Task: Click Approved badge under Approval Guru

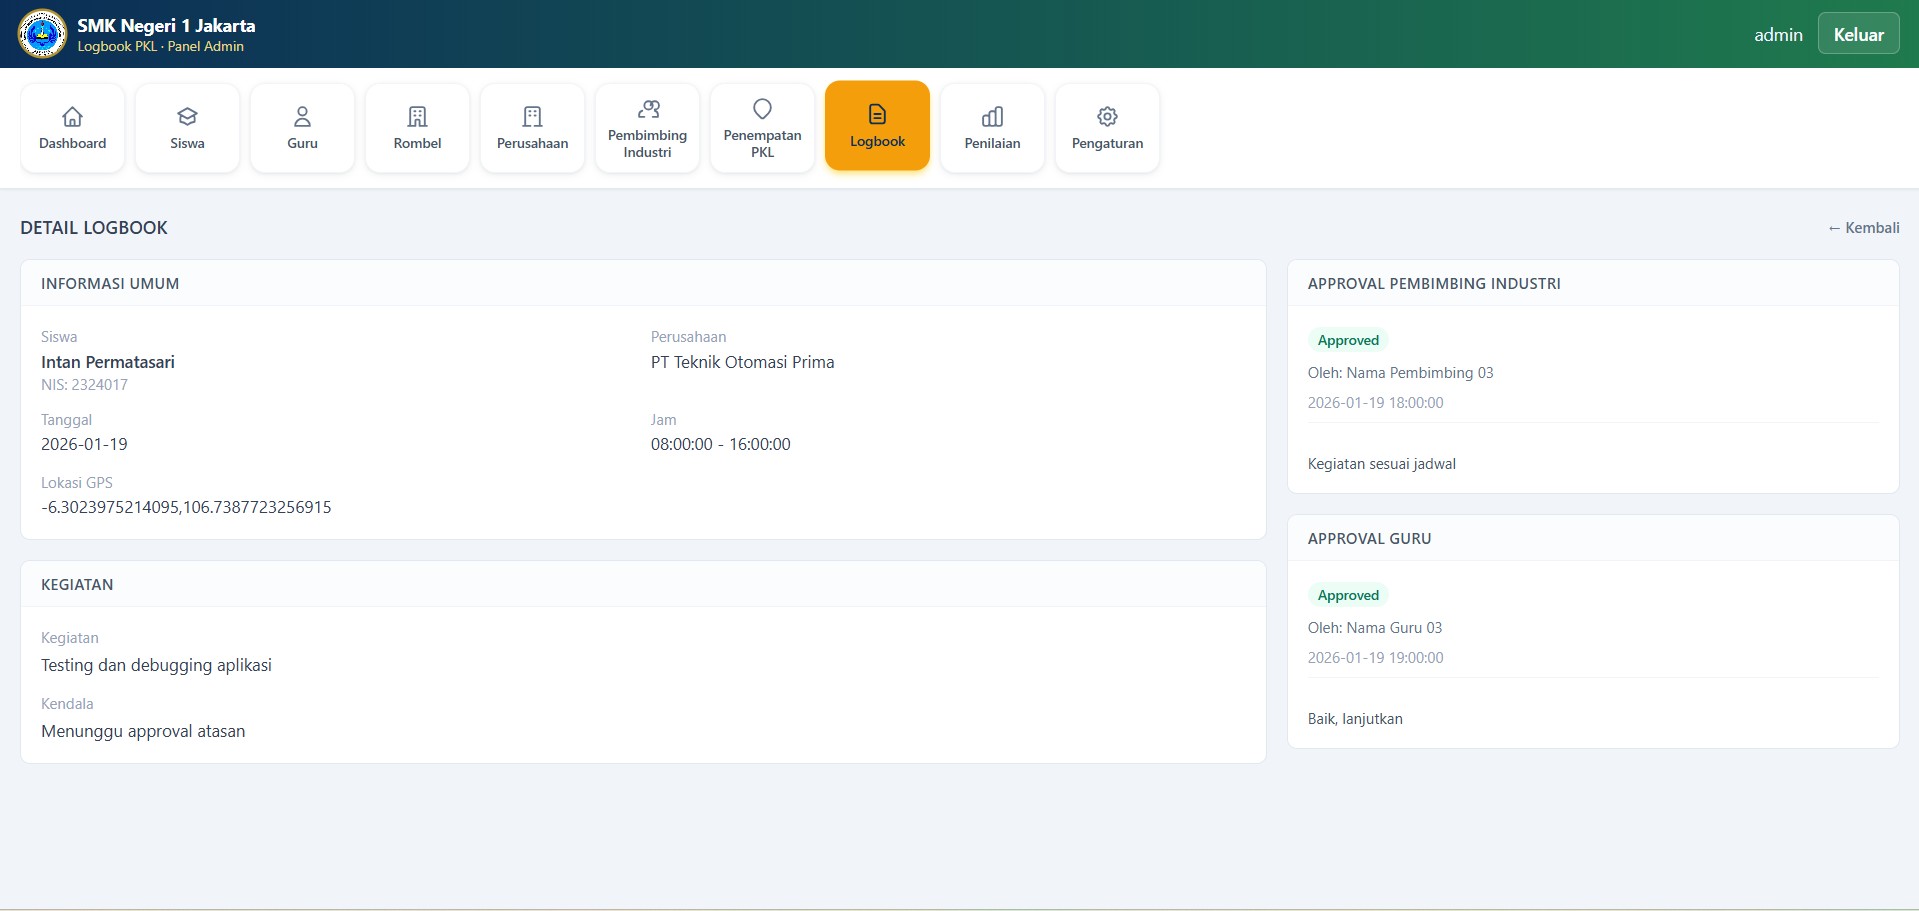Action: pos(1348,595)
